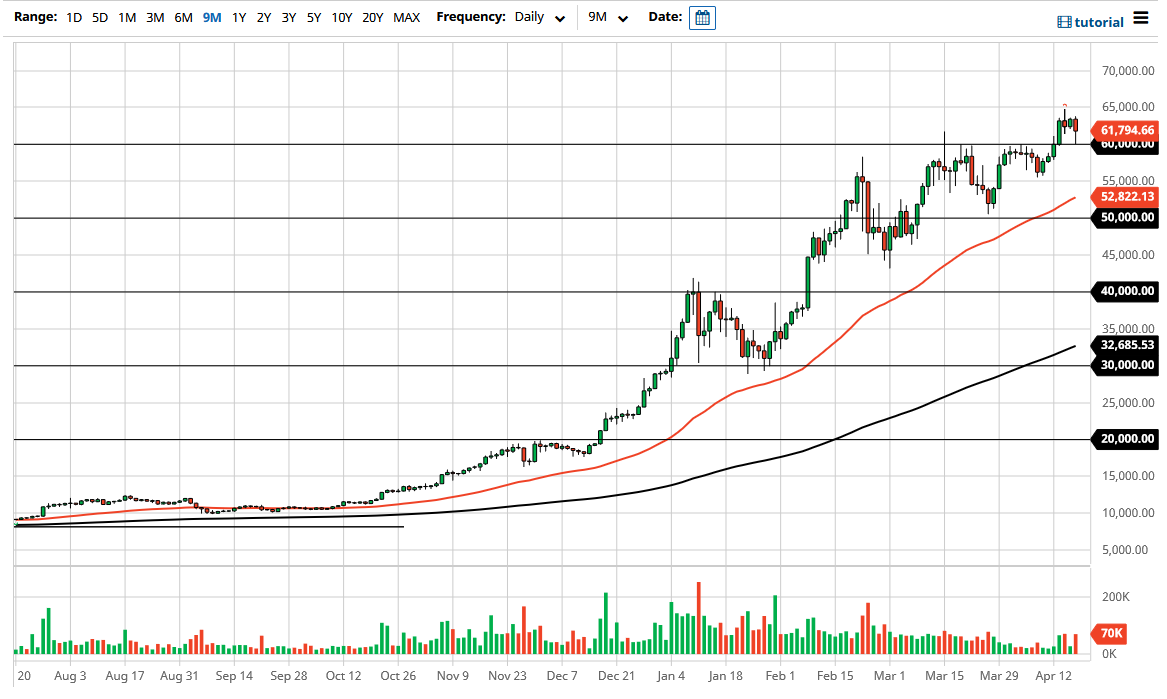Open the hamburger menu in the corner

(1141, 19)
